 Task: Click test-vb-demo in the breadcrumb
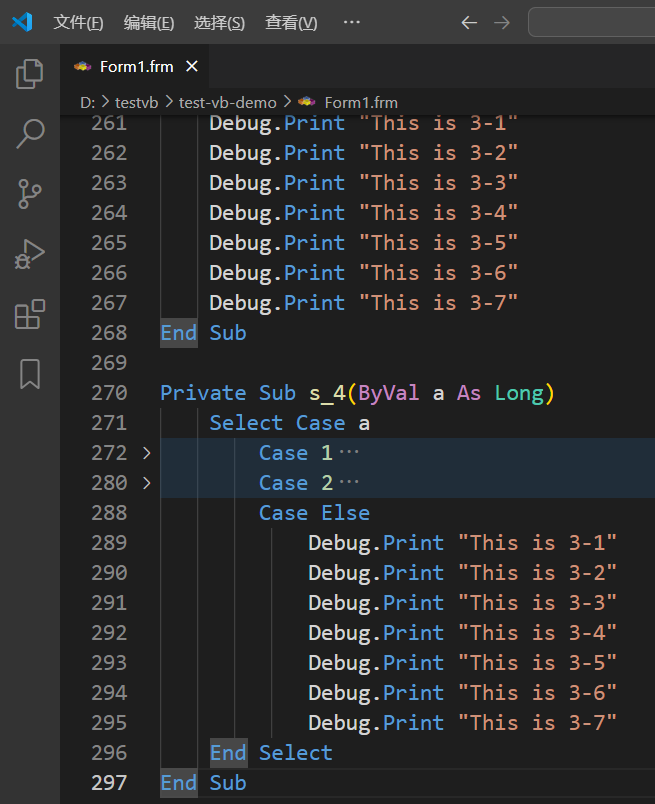228,102
